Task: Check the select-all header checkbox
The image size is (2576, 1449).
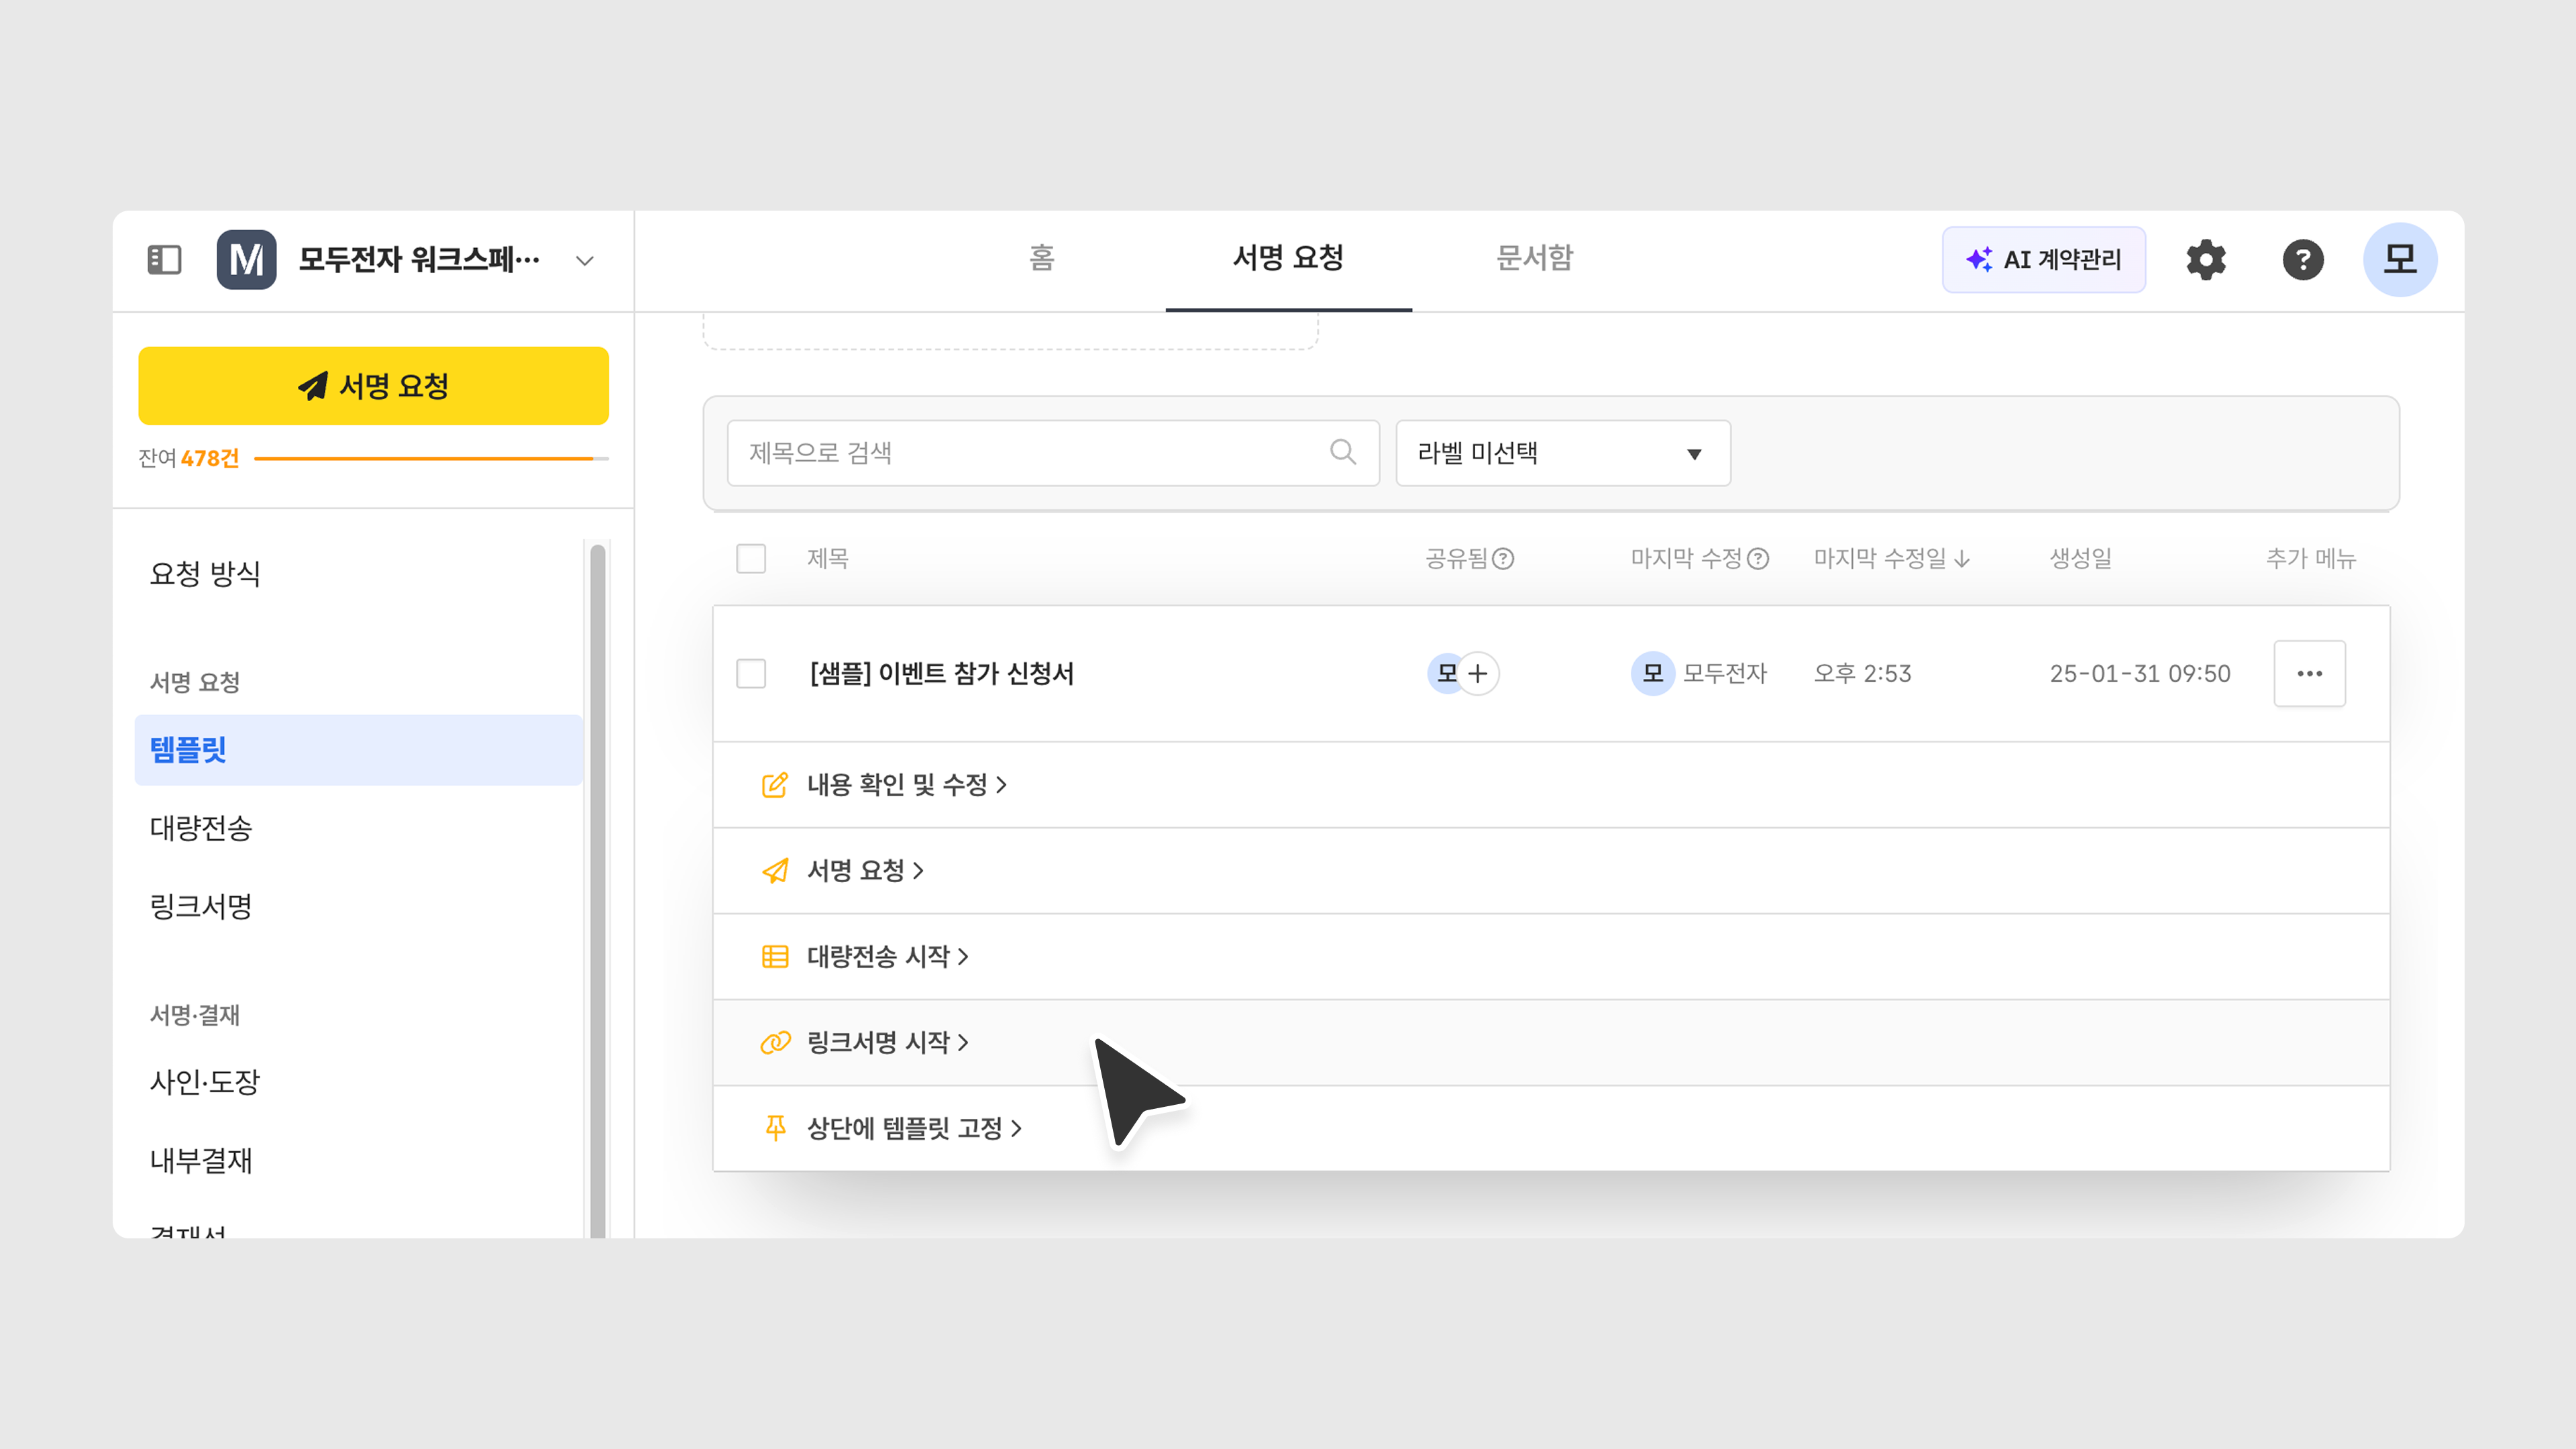Action: point(751,559)
